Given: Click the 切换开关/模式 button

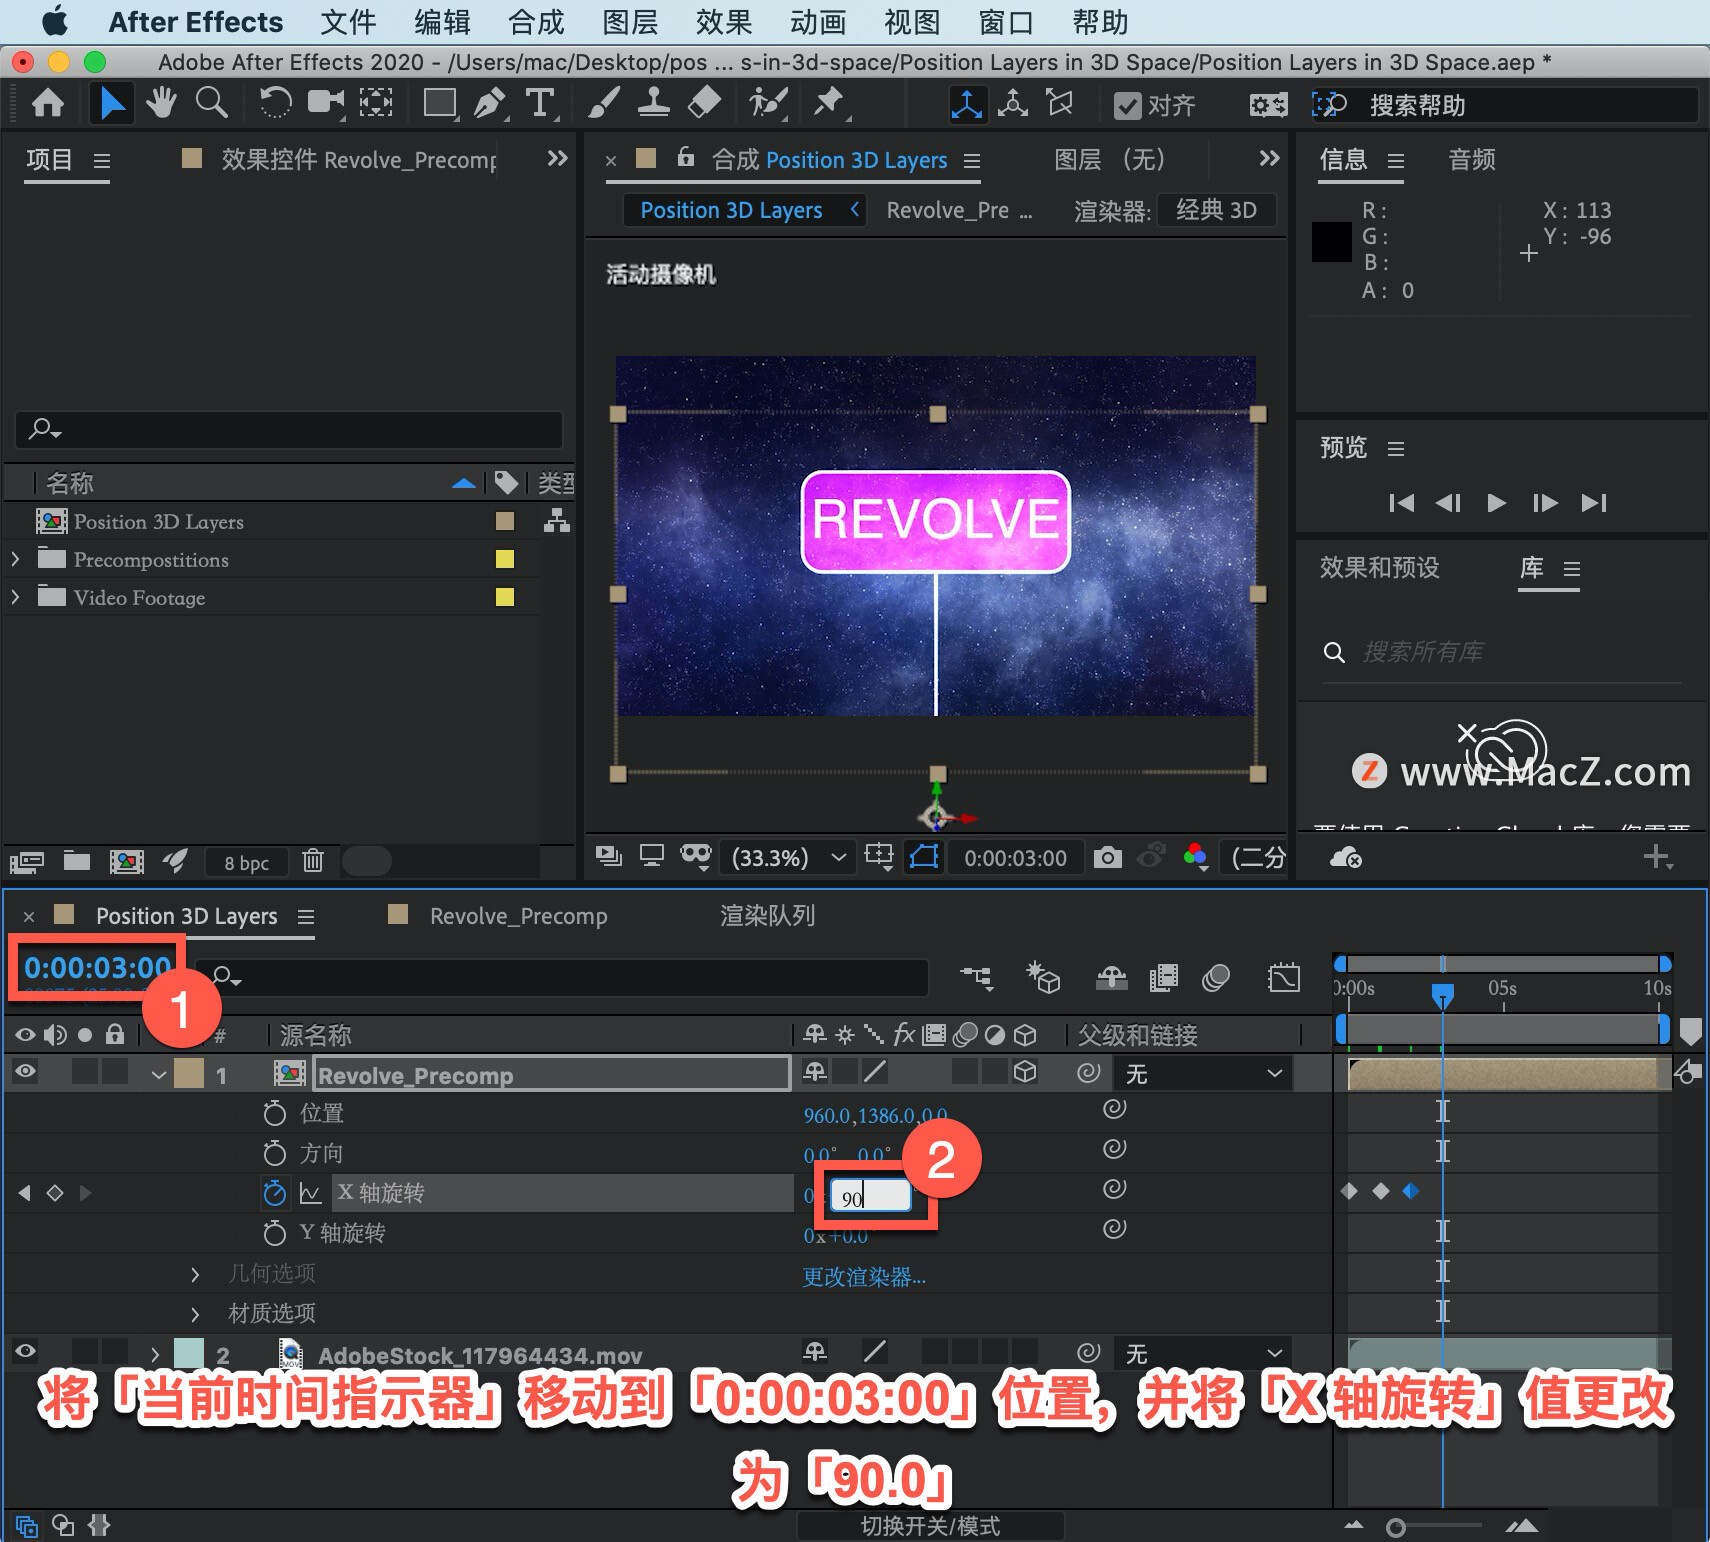Looking at the screenshot, I should click(x=930, y=1526).
